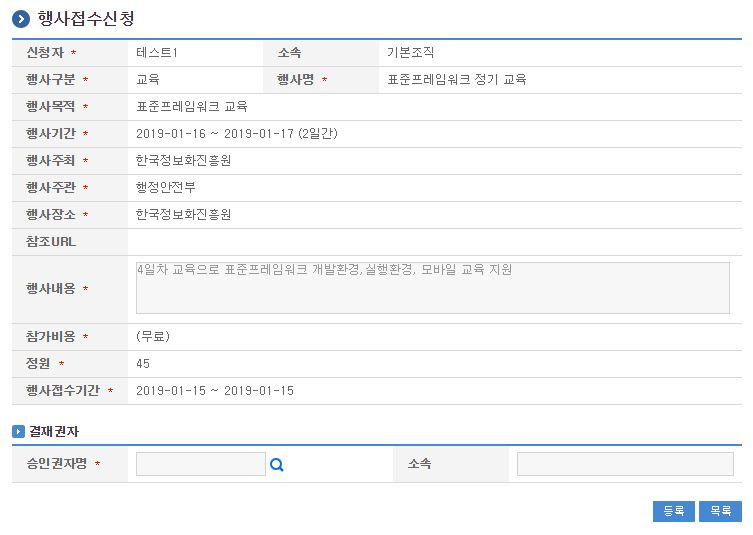The image size is (753, 535).
Task: Click the 결재권자 section heading
Action: point(54,431)
